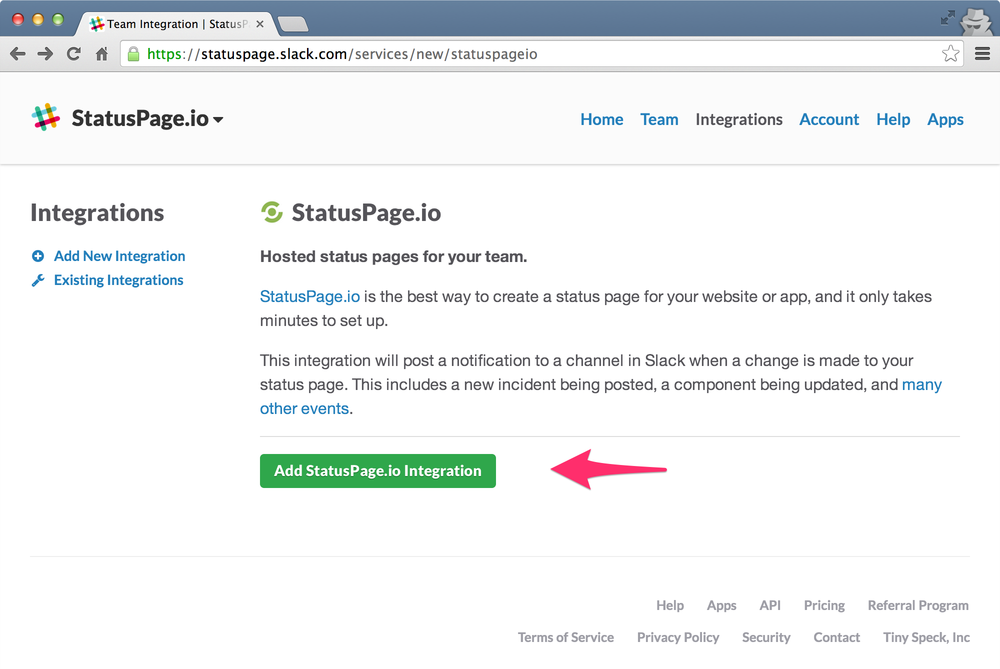Click the browser forward arrow
1000x669 pixels.
pos(45,54)
